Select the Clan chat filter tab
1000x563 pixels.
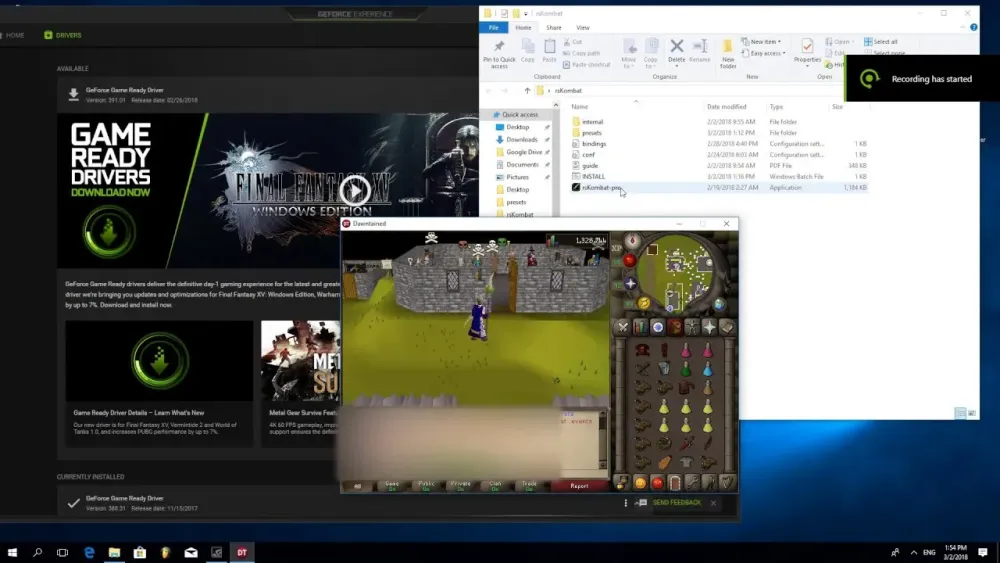pos(495,486)
